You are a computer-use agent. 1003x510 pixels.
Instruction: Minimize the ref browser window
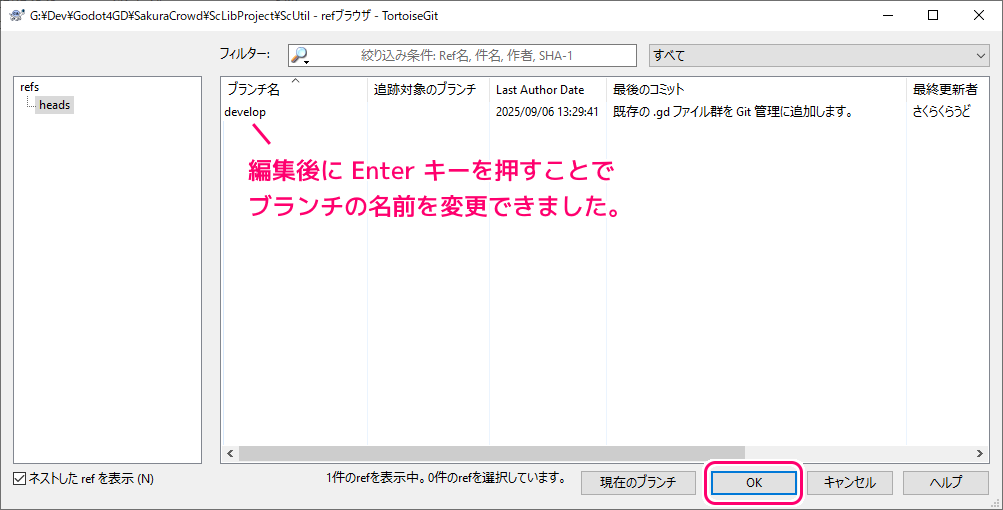(888, 15)
